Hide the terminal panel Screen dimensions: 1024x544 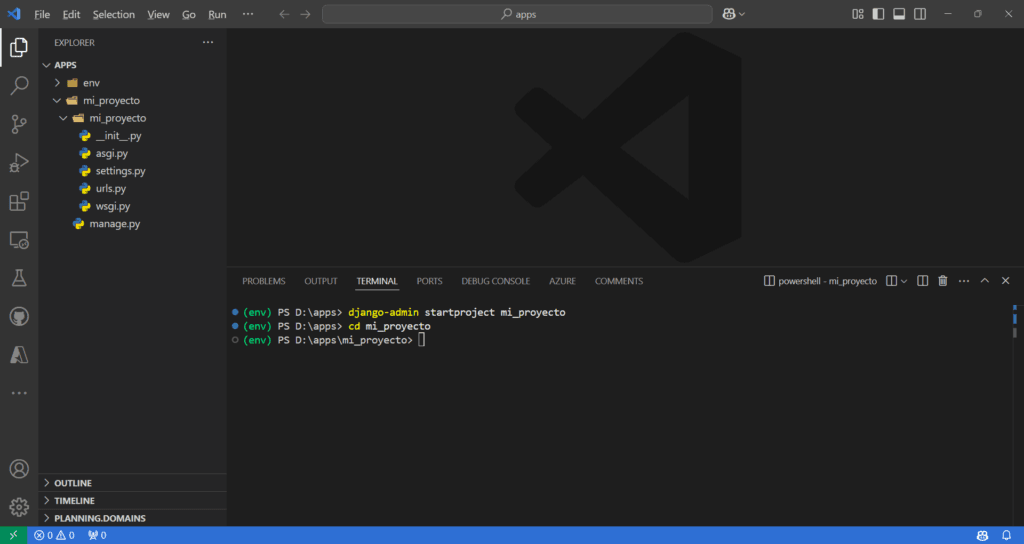(x=1006, y=281)
